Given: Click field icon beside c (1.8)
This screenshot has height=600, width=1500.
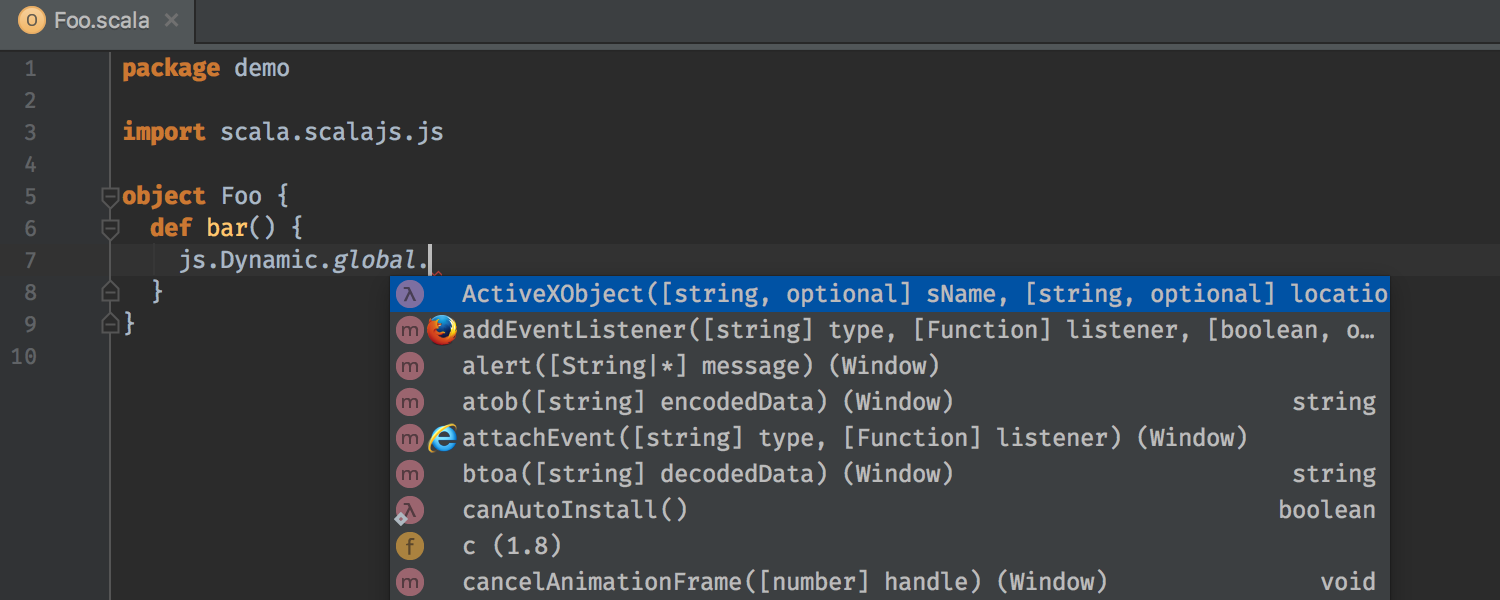Looking at the screenshot, I should [410, 546].
